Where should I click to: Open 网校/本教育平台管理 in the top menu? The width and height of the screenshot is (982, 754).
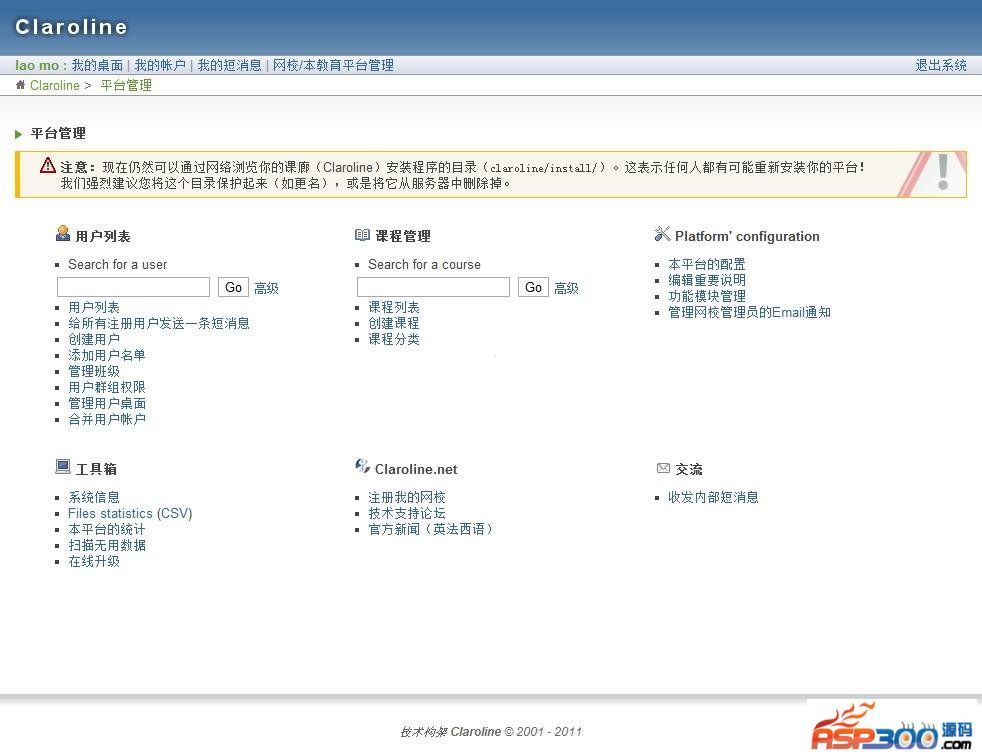point(333,65)
